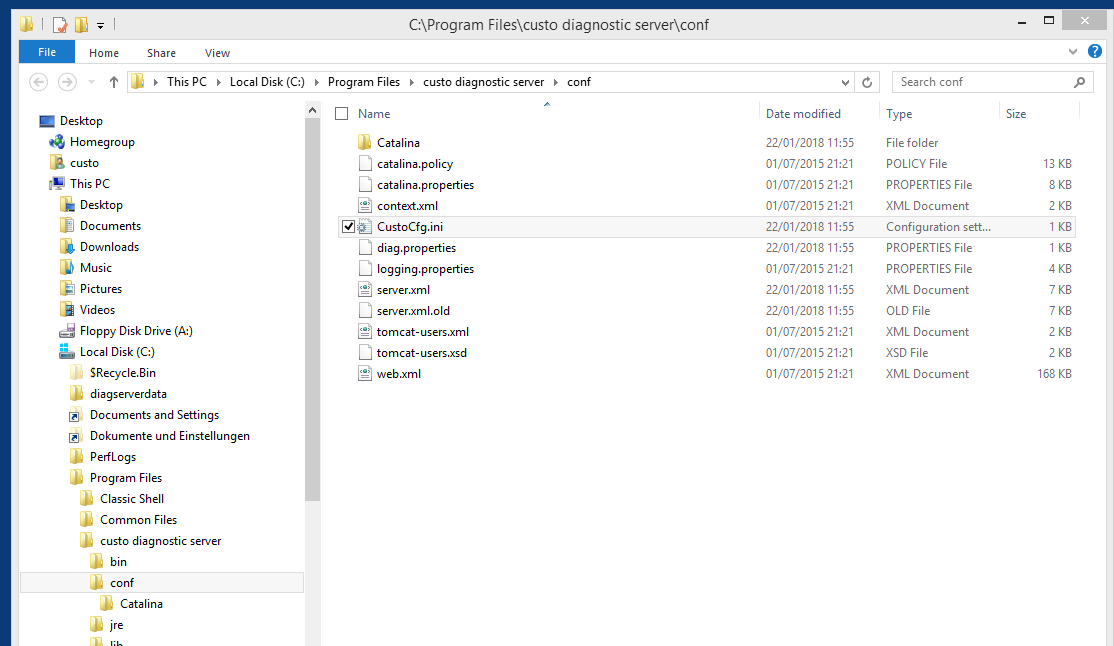Click the Videos folder icon in the tree
This screenshot has height=646, width=1114.
[x=67, y=310]
